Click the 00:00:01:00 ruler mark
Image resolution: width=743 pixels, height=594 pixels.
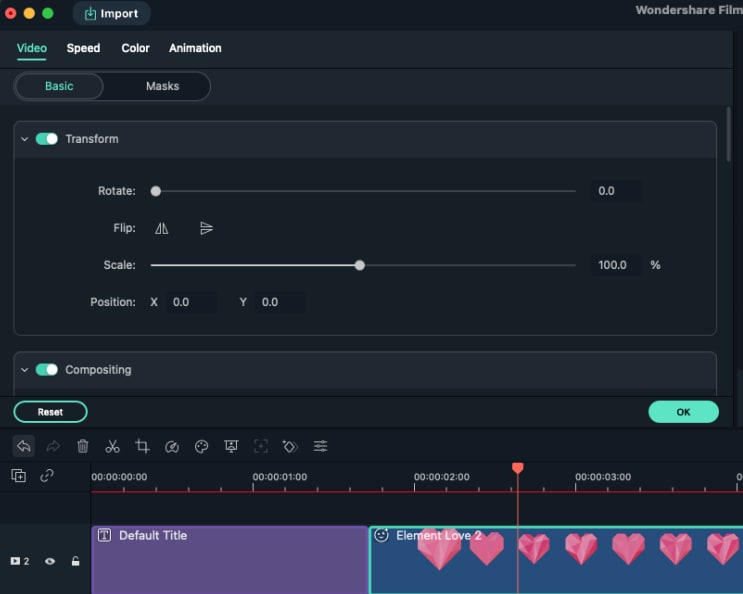tap(280, 477)
